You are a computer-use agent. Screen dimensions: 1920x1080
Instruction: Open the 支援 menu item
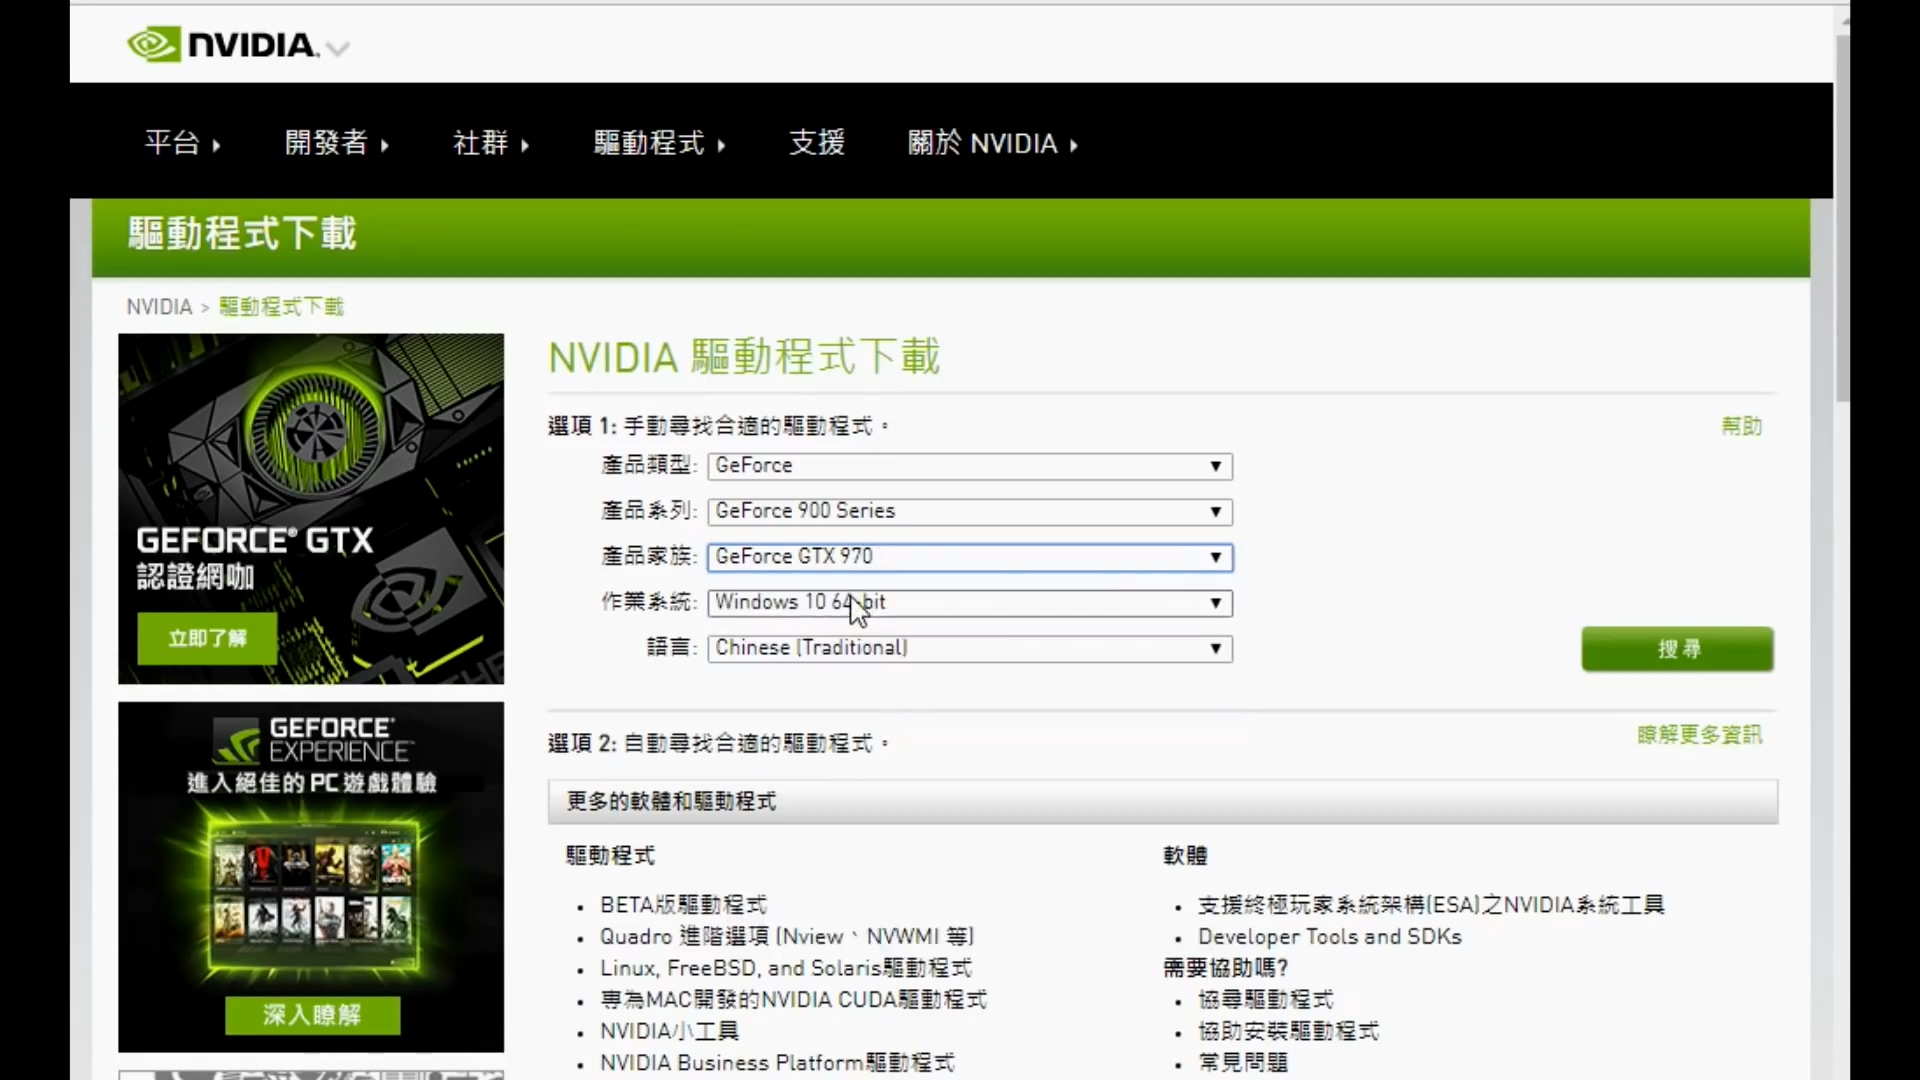click(x=816, y=143)
